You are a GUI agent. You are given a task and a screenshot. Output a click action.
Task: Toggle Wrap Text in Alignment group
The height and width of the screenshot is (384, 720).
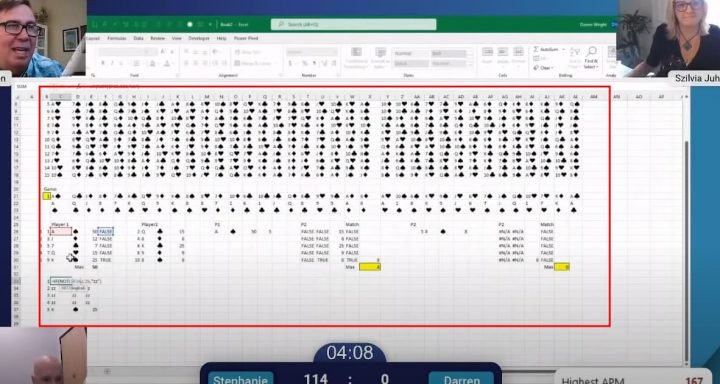click(x=247, y=52)
